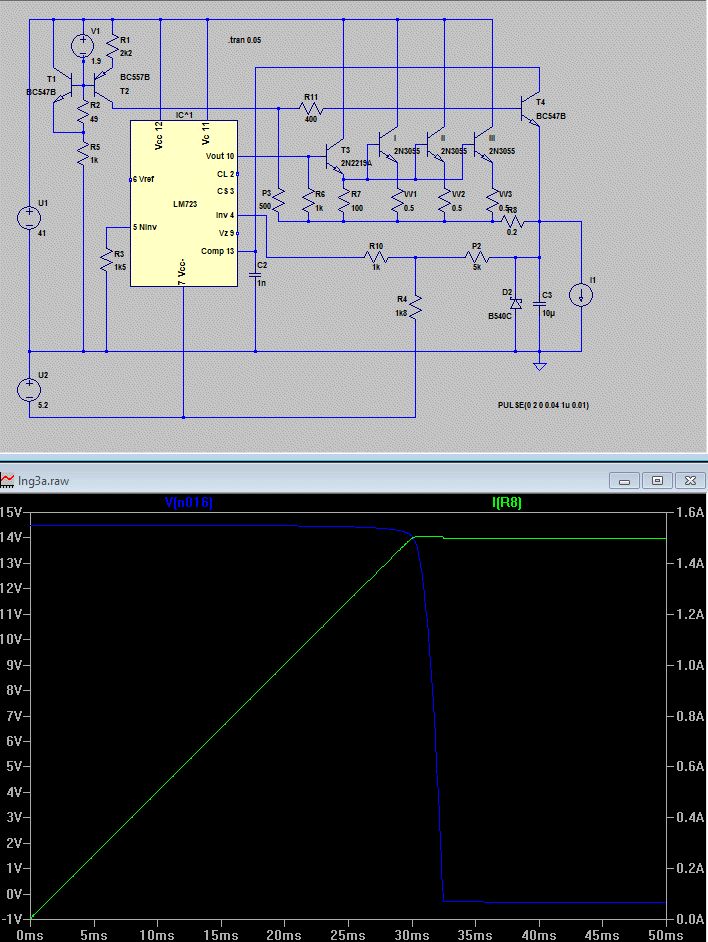Click the BC557B transistor label
This screenshot has width=708, height=942.
coord(135,77)
